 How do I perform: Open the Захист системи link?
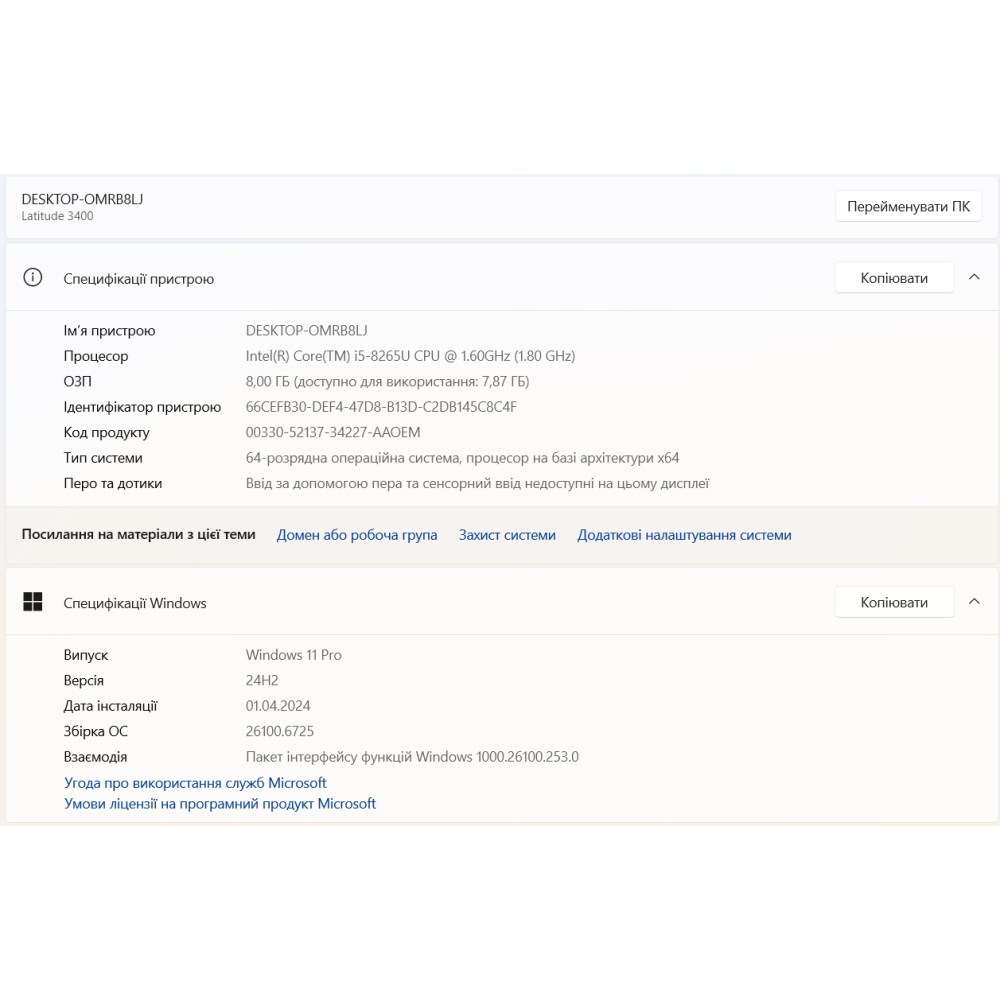coord(507,535)
